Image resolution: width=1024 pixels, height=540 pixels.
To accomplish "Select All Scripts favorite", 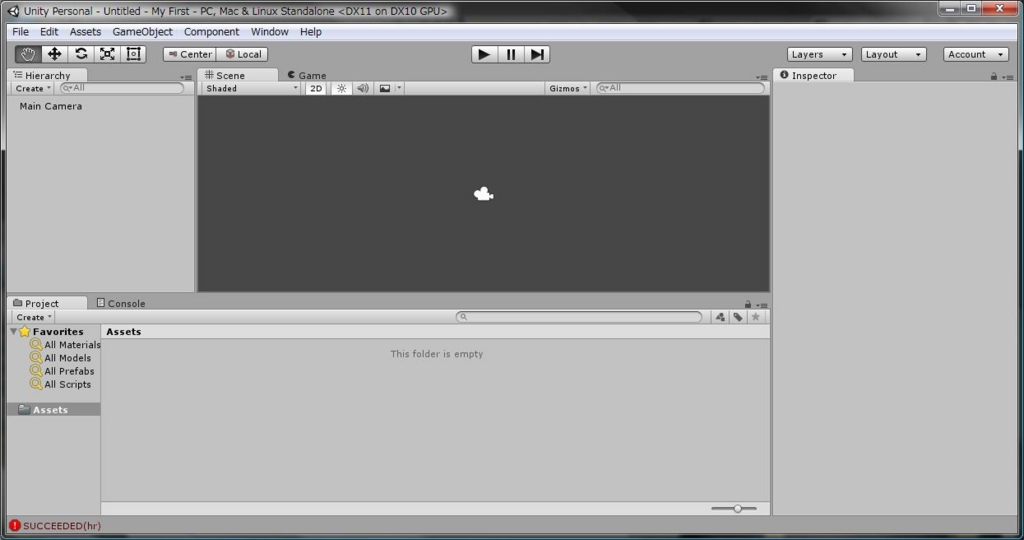I will (61, 384).
